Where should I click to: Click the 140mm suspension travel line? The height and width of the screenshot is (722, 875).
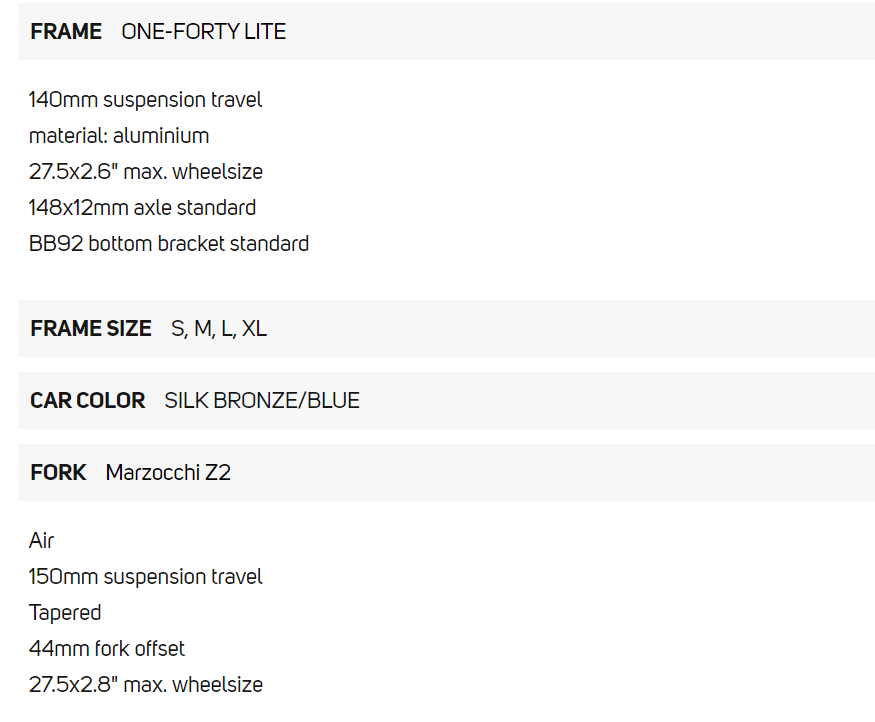coord(146,100)
